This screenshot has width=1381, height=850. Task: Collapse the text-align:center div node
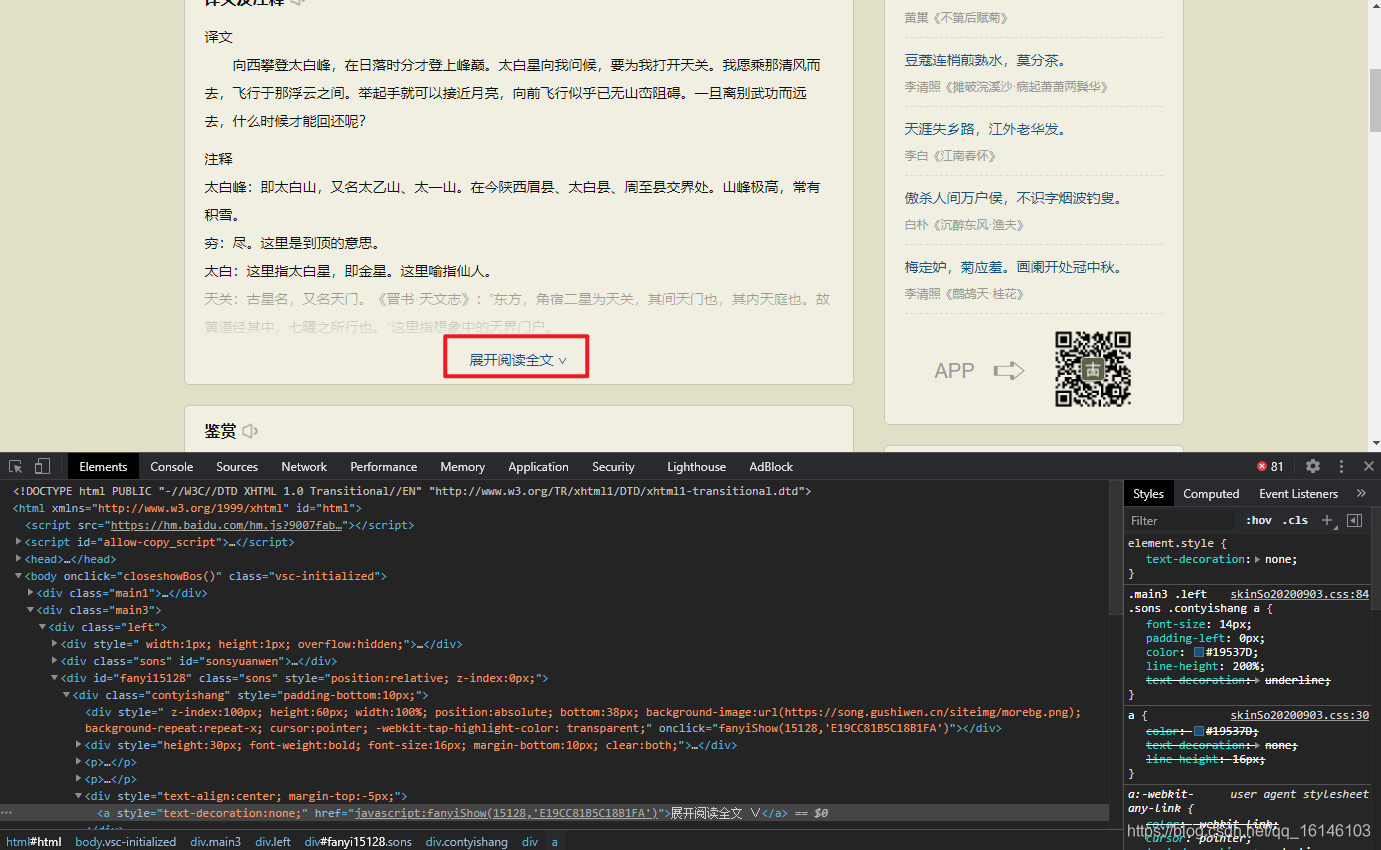[x=79, y=796]
